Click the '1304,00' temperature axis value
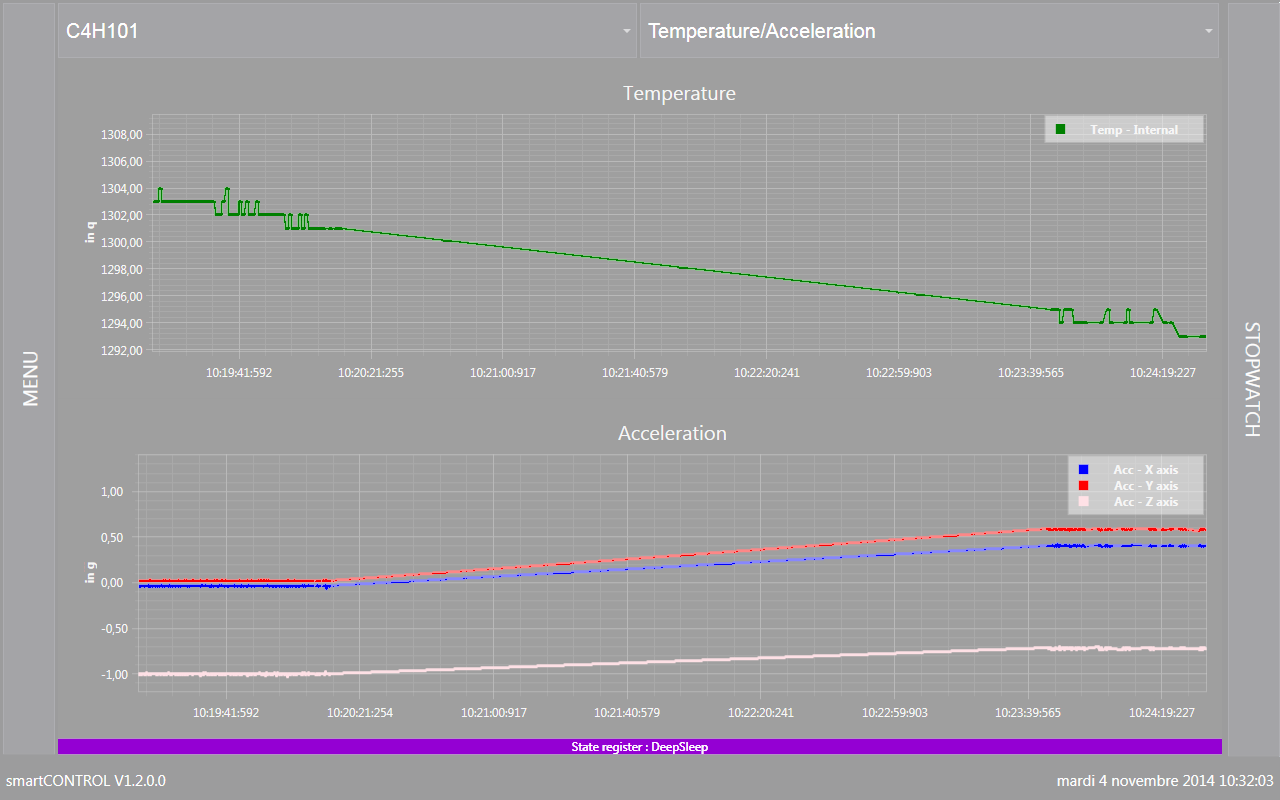Image resolution: width=1280 pixels, height=800 pixels. (122, 189)
